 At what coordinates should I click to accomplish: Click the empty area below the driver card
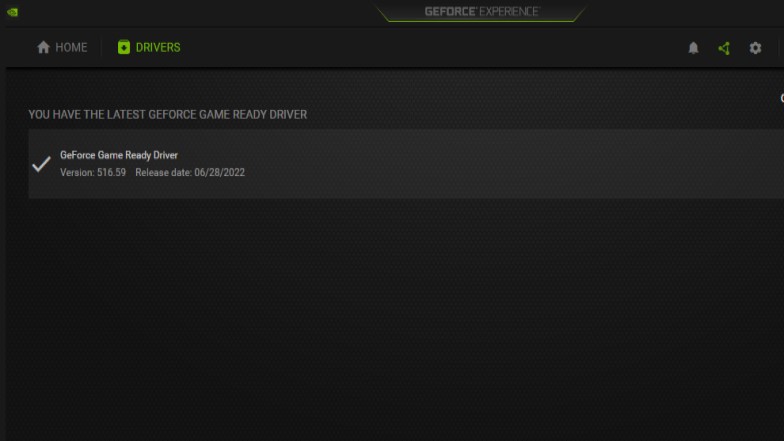(395, 320)
